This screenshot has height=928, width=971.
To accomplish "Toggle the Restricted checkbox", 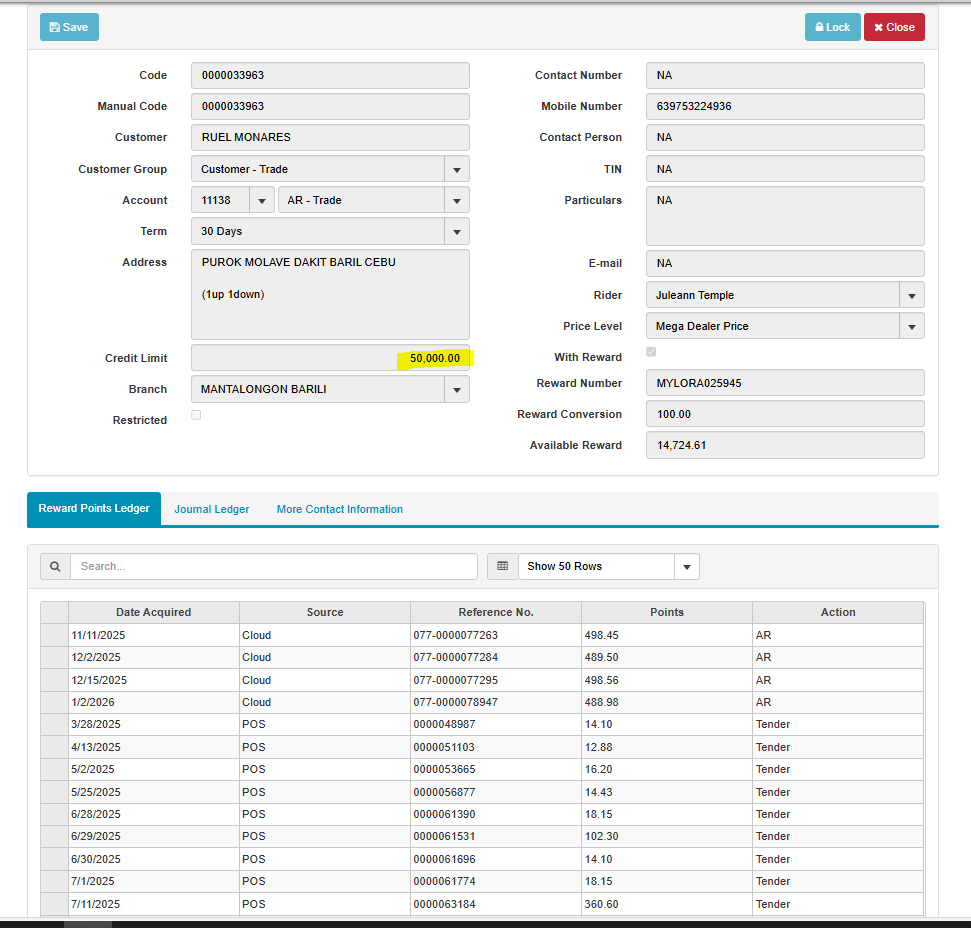I will click(x=196, y=415).
